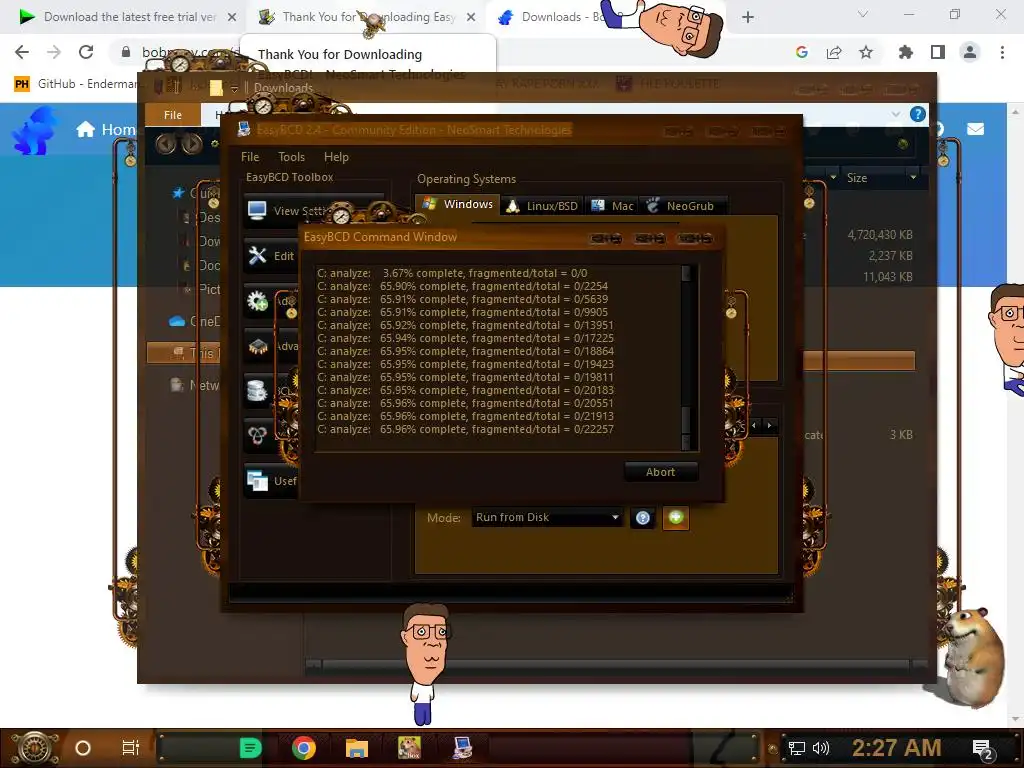Viewport: 1024px width, 768px height.
Task: Click command window vertical scrollbar
Action: point(686,357)
